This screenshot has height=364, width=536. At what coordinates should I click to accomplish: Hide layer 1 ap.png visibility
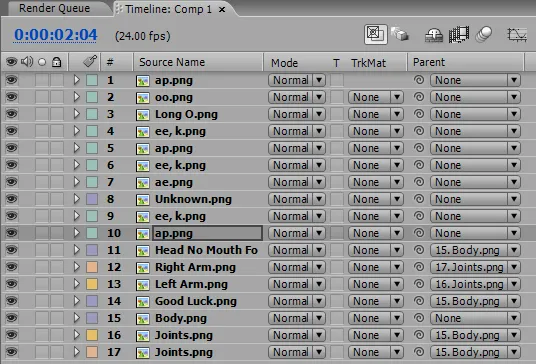11,80
